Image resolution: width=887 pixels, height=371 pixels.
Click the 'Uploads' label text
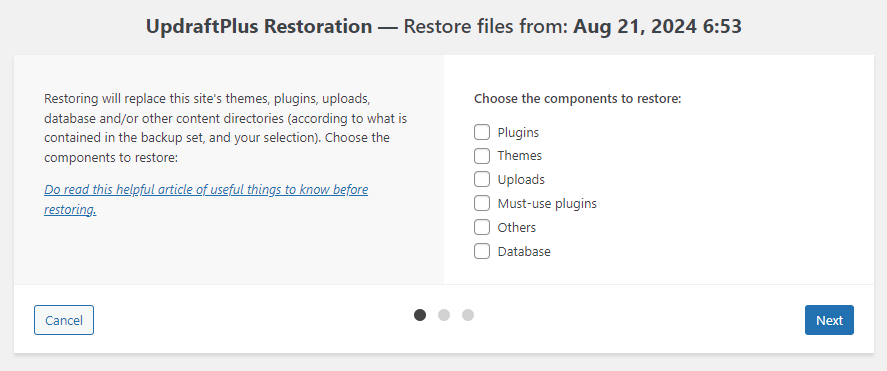[521, 179]
